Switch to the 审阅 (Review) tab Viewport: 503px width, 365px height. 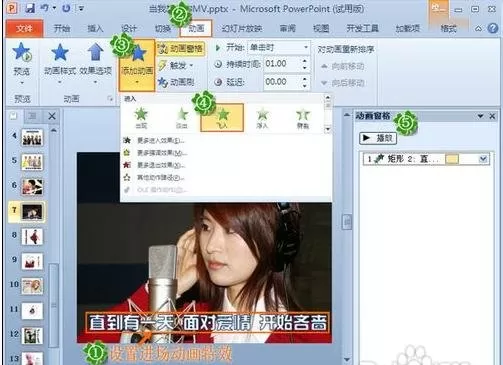point(287,28)
